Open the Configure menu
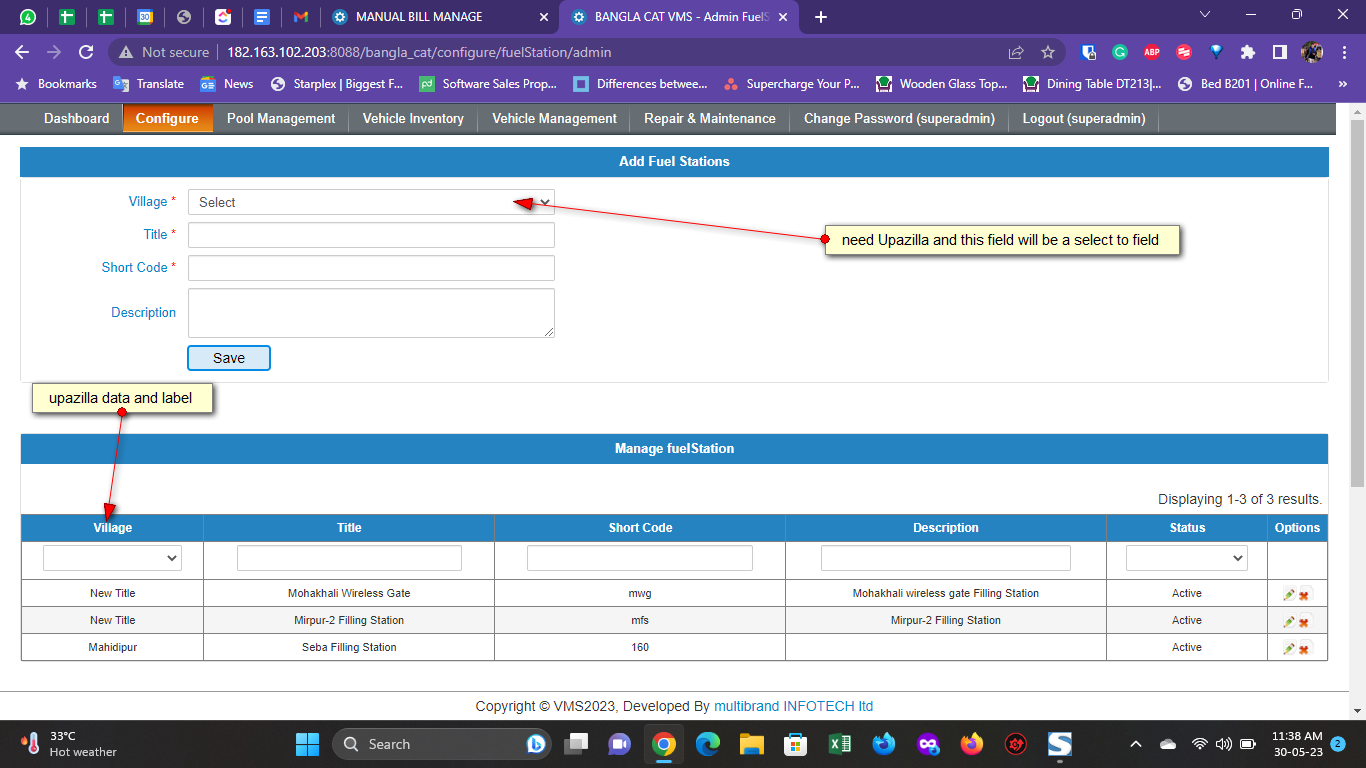This screenshot has width=1366, height=768. point(167,118)
